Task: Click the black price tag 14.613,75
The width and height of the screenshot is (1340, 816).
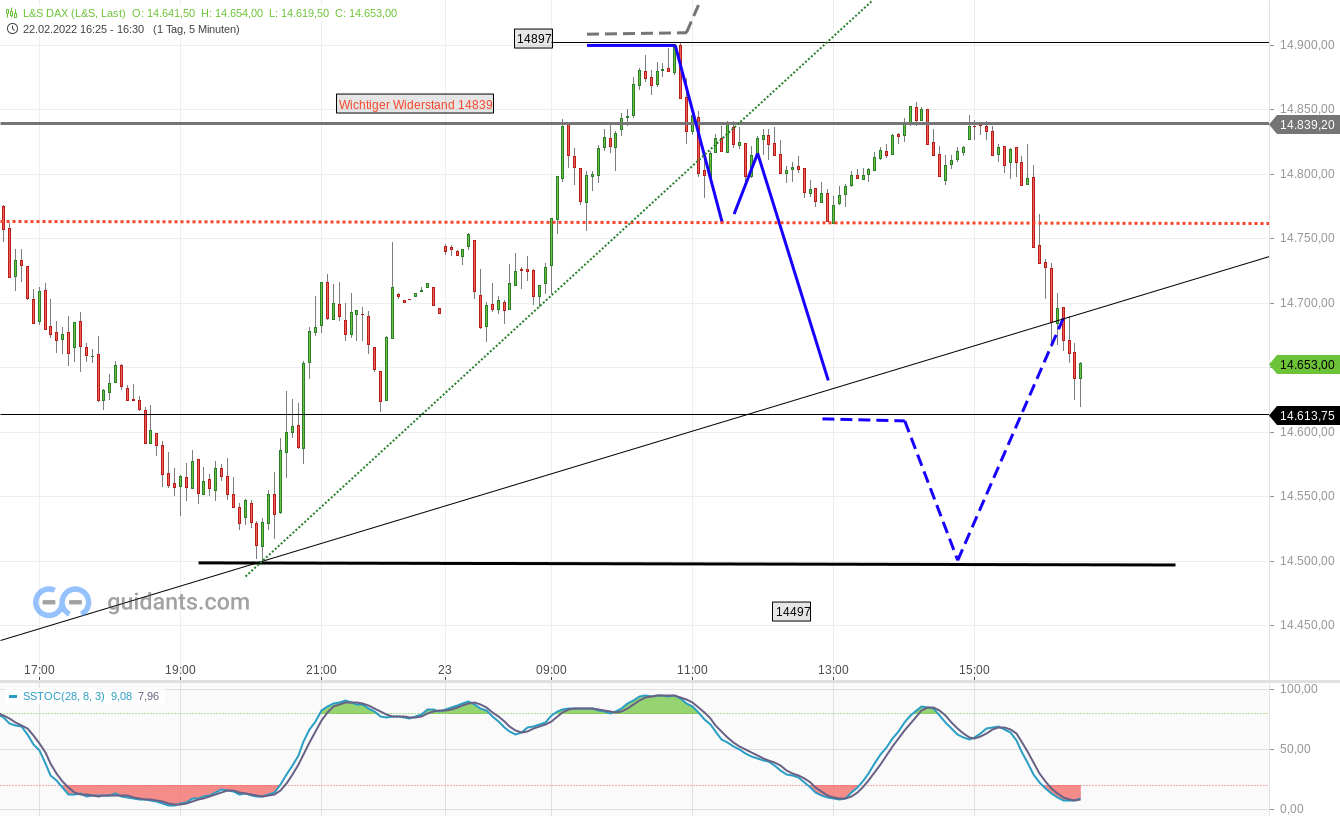Action: [1305, 415]
